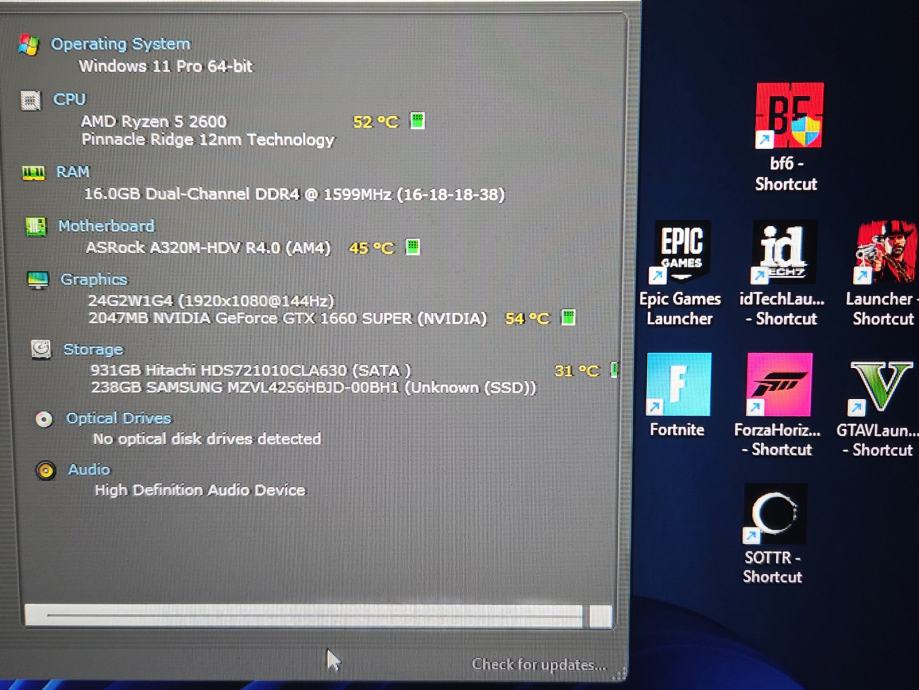Click the Optical Drives disc icon

click(44, 419)
